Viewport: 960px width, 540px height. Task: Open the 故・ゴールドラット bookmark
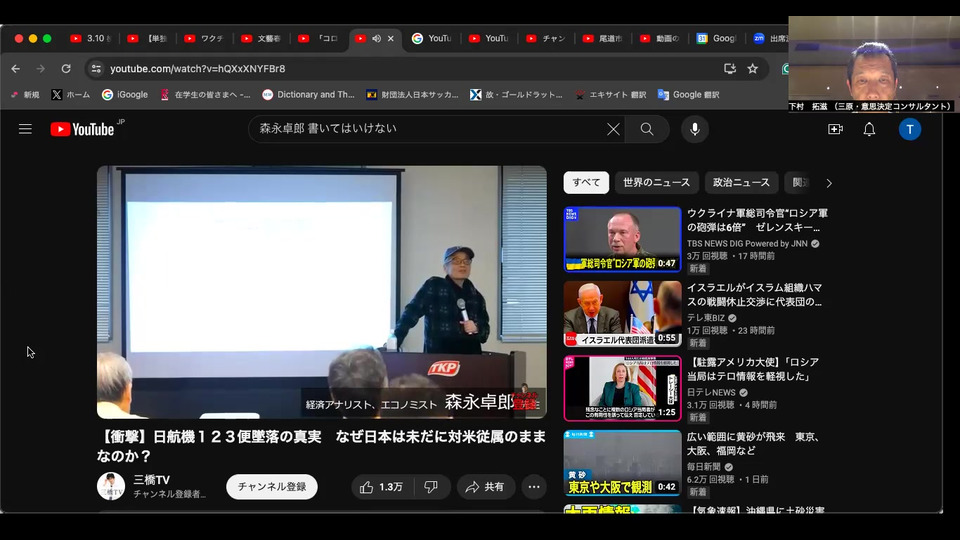[x=516, y=95]
